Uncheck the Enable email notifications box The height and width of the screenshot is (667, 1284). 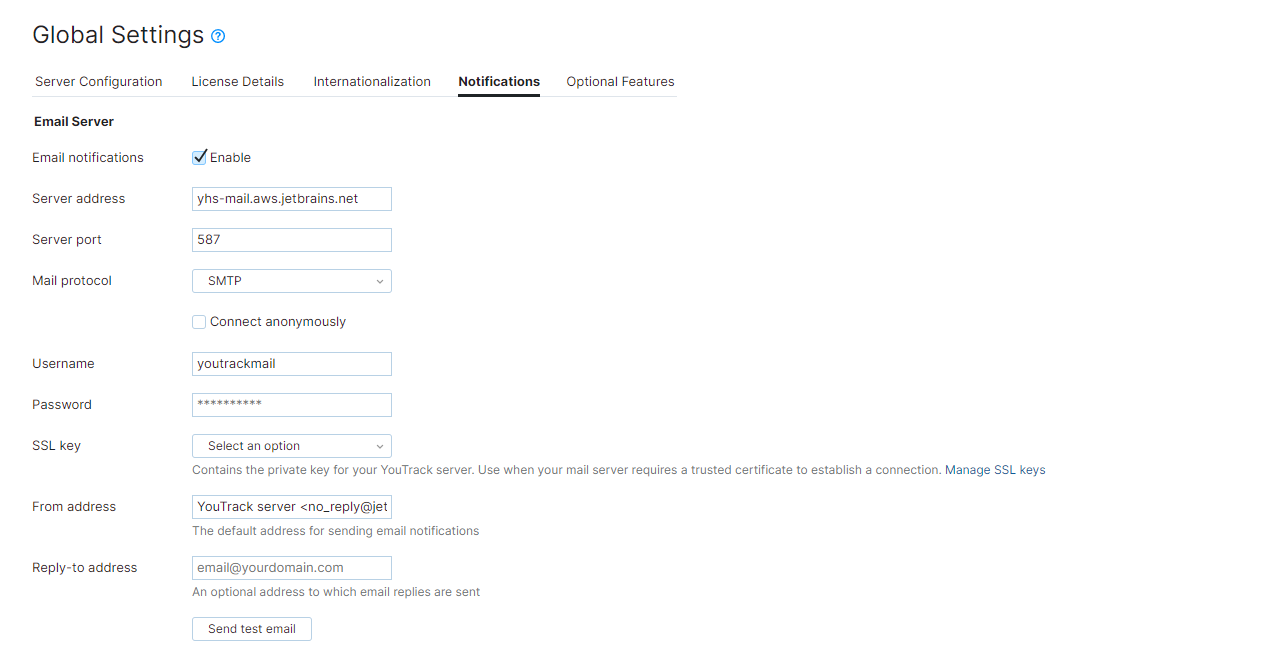tap(199, 157)
